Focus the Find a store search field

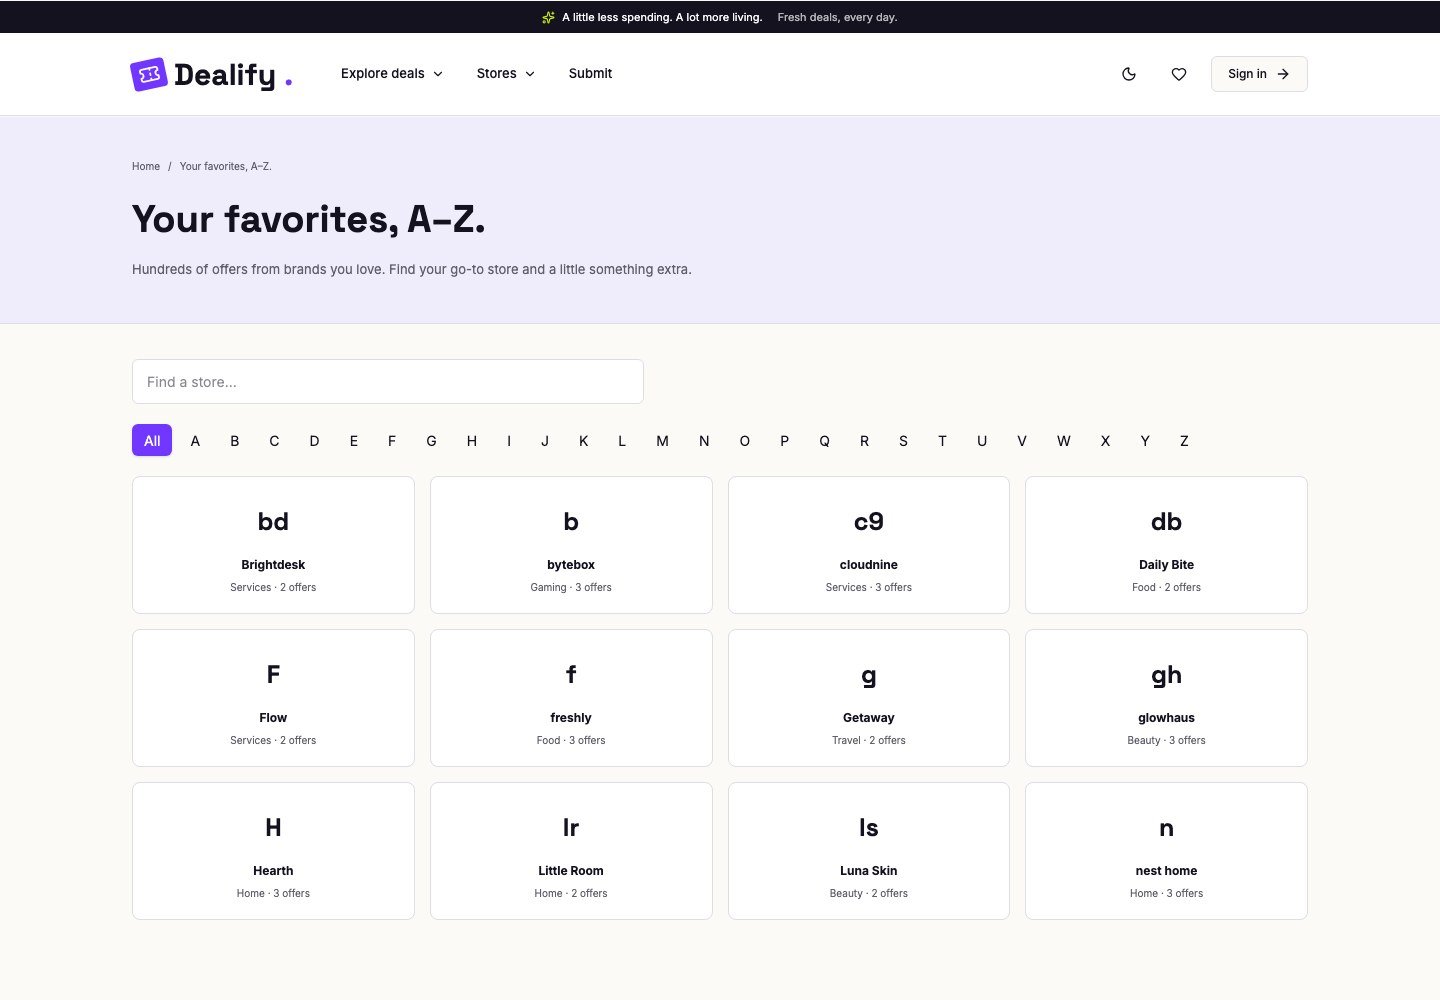pos(388,382)
